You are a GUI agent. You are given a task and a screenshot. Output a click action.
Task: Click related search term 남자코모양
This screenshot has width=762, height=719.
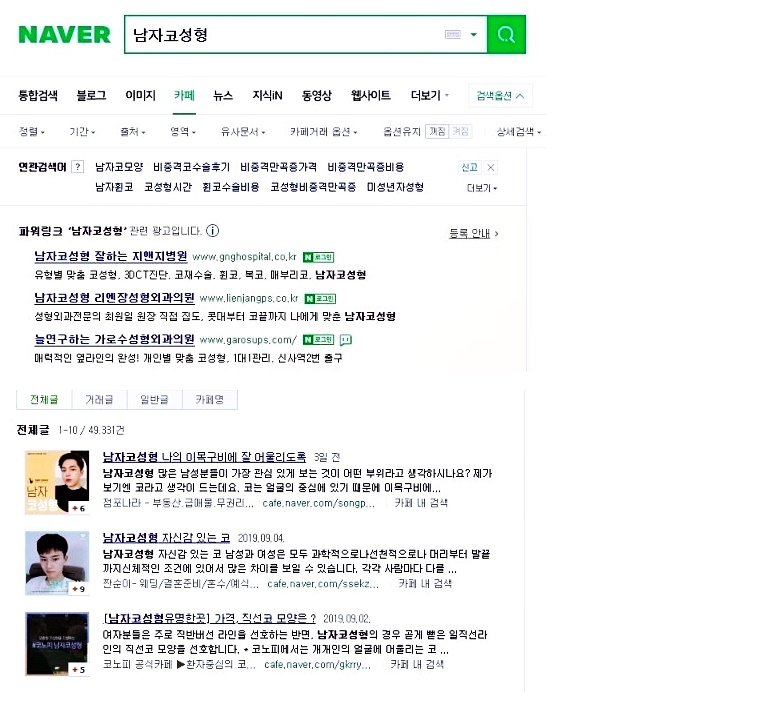pyautogui.click(x=119, y=167)
